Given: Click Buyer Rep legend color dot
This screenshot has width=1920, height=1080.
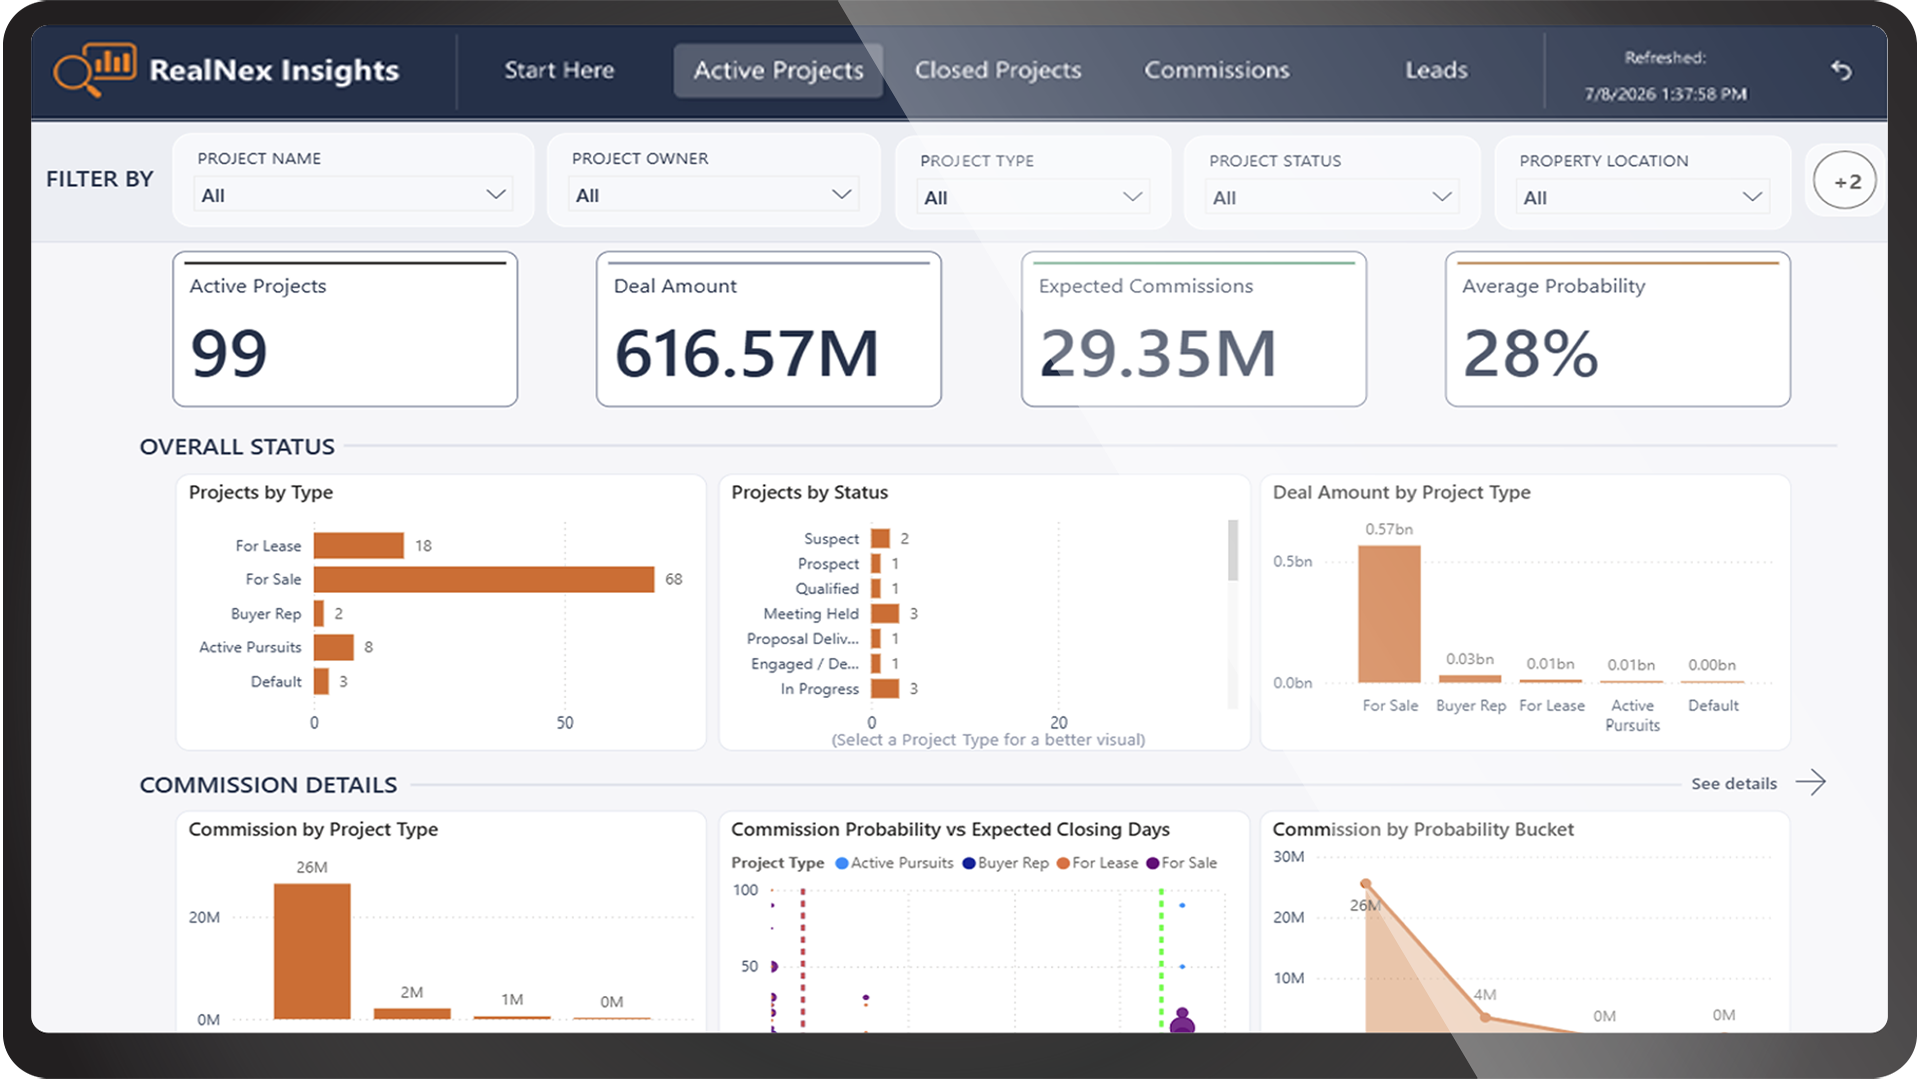Looking at the screenshot, I should pos(969,863).
